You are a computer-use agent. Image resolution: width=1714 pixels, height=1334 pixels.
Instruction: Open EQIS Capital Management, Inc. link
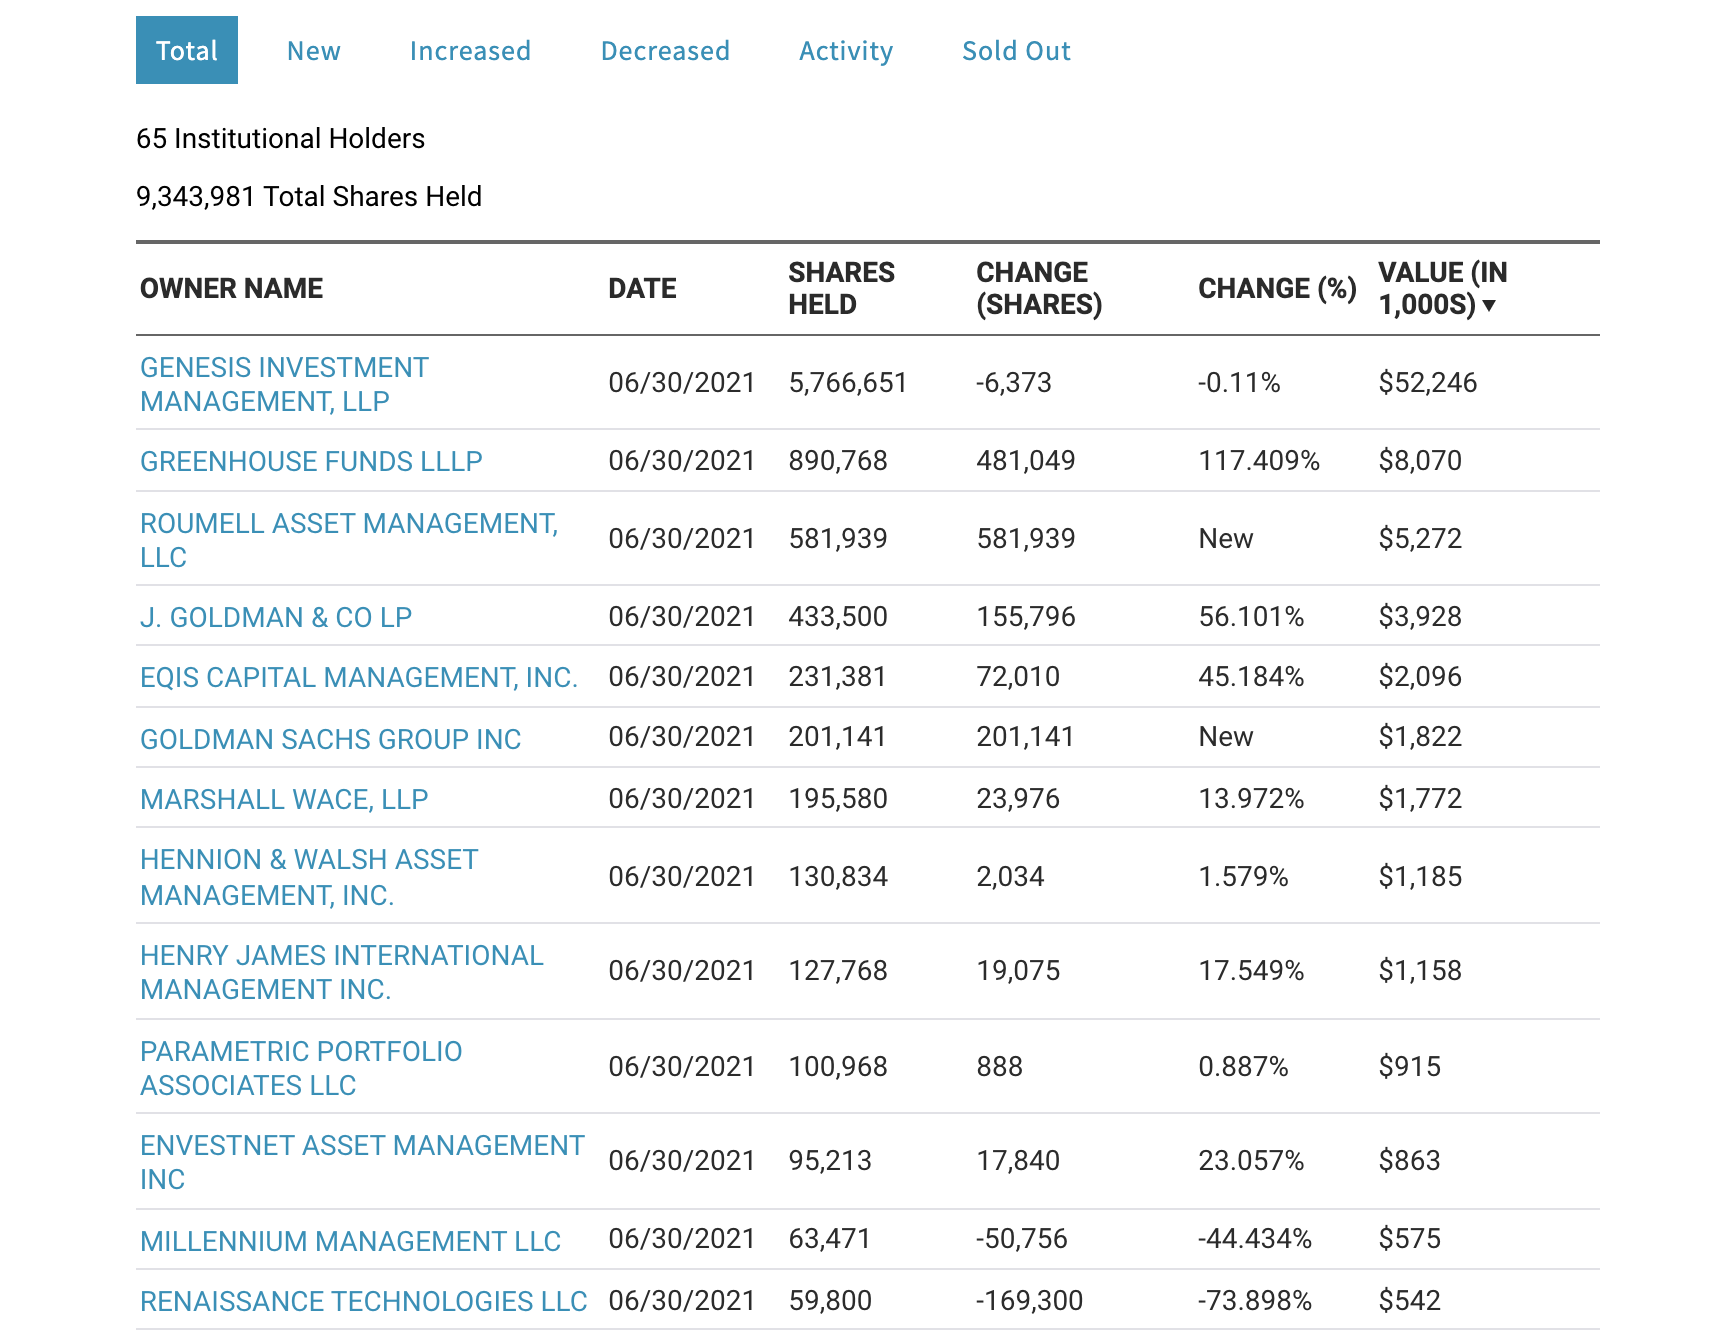359,677
